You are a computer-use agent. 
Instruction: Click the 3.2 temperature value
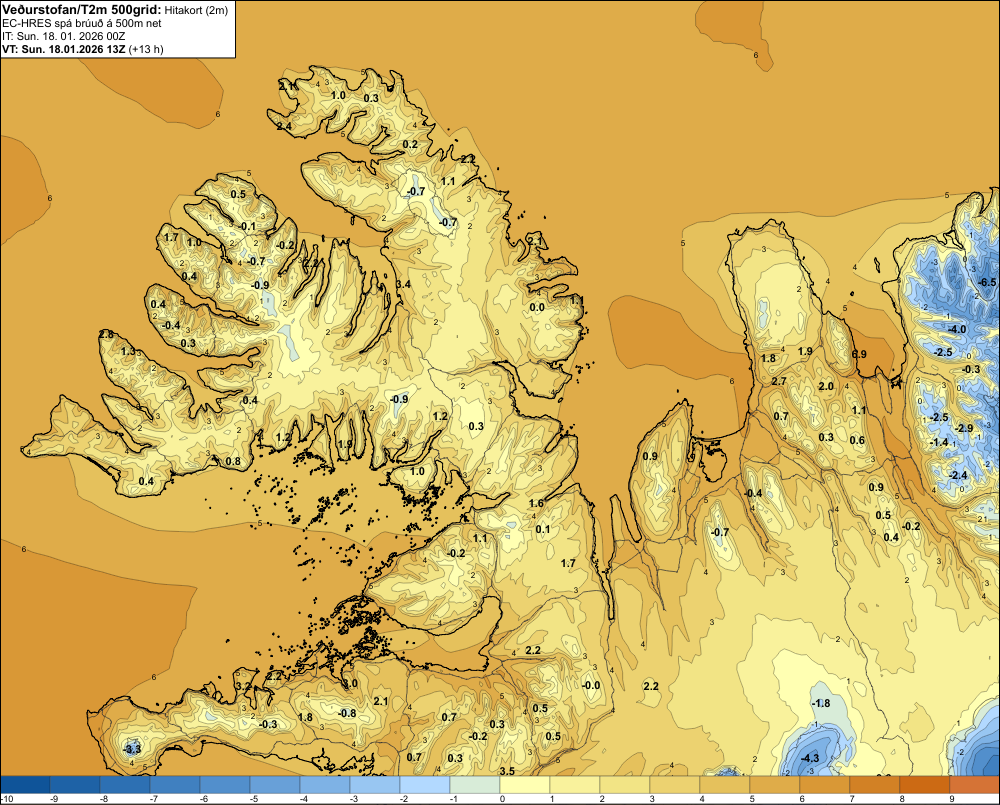coord(243,686)
